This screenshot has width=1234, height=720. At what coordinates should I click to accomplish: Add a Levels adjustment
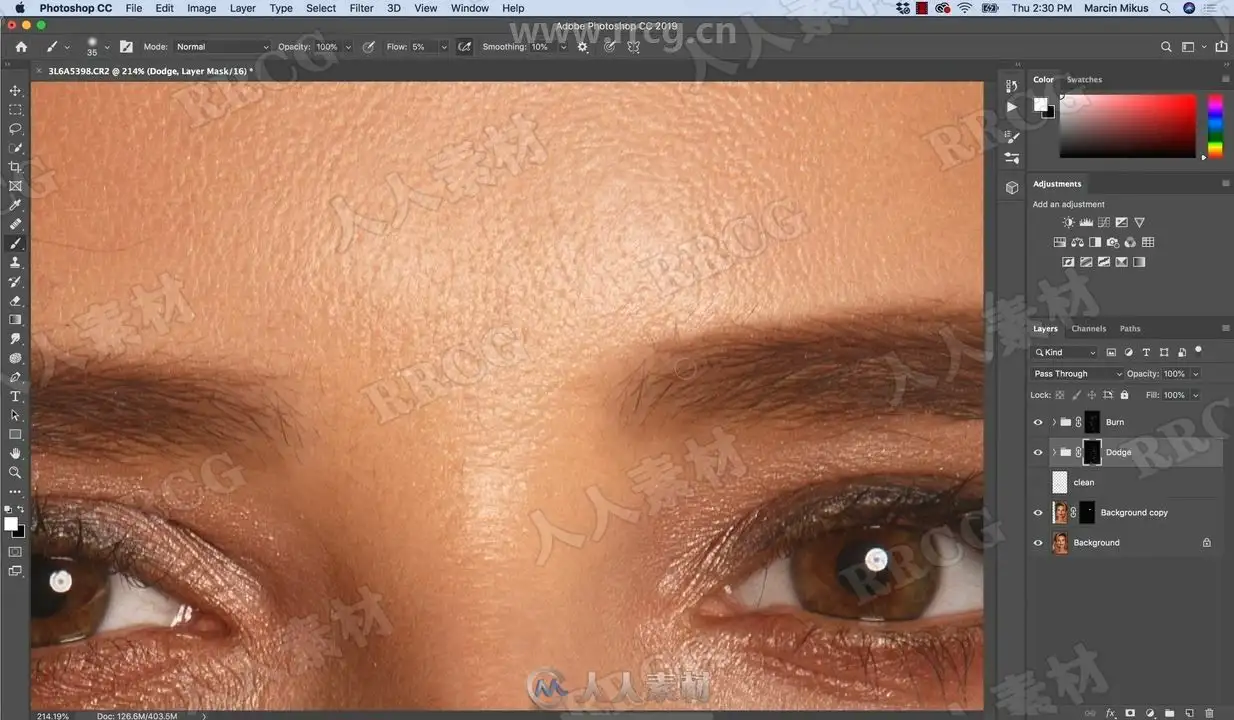pyautogui.click(x=1086, y=222)
